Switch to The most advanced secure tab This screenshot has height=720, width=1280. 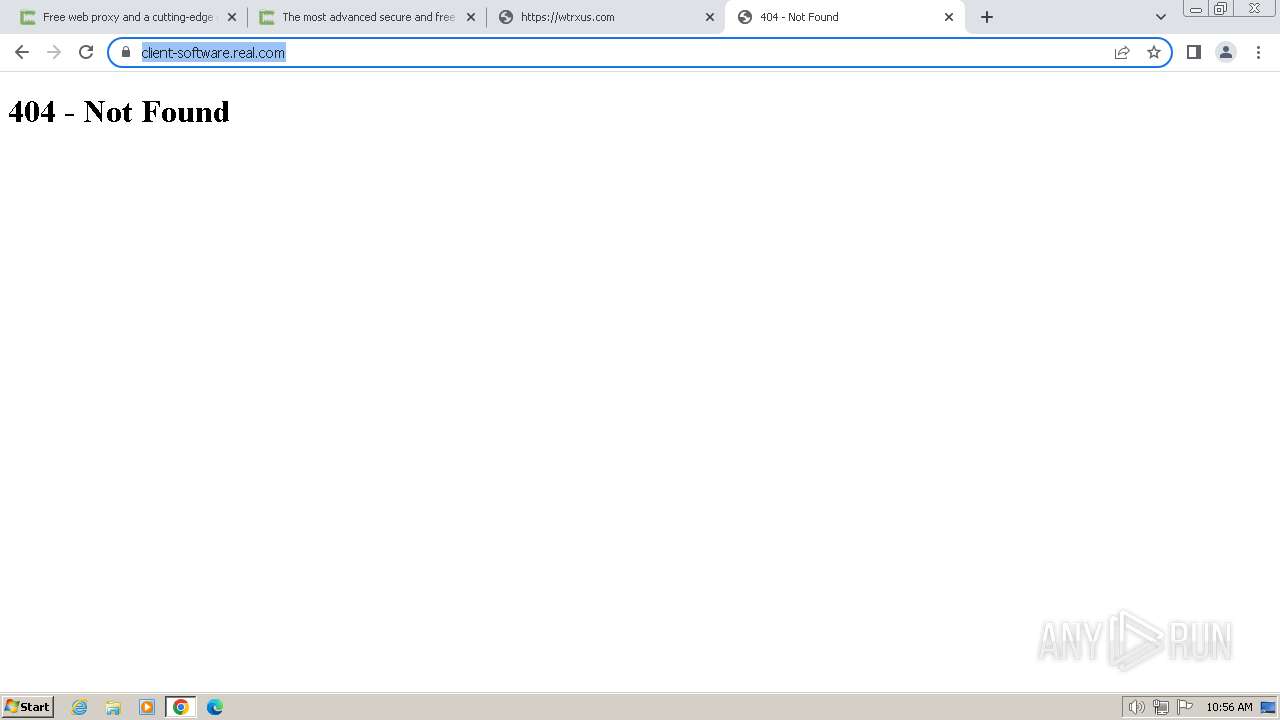click(367, 17)
